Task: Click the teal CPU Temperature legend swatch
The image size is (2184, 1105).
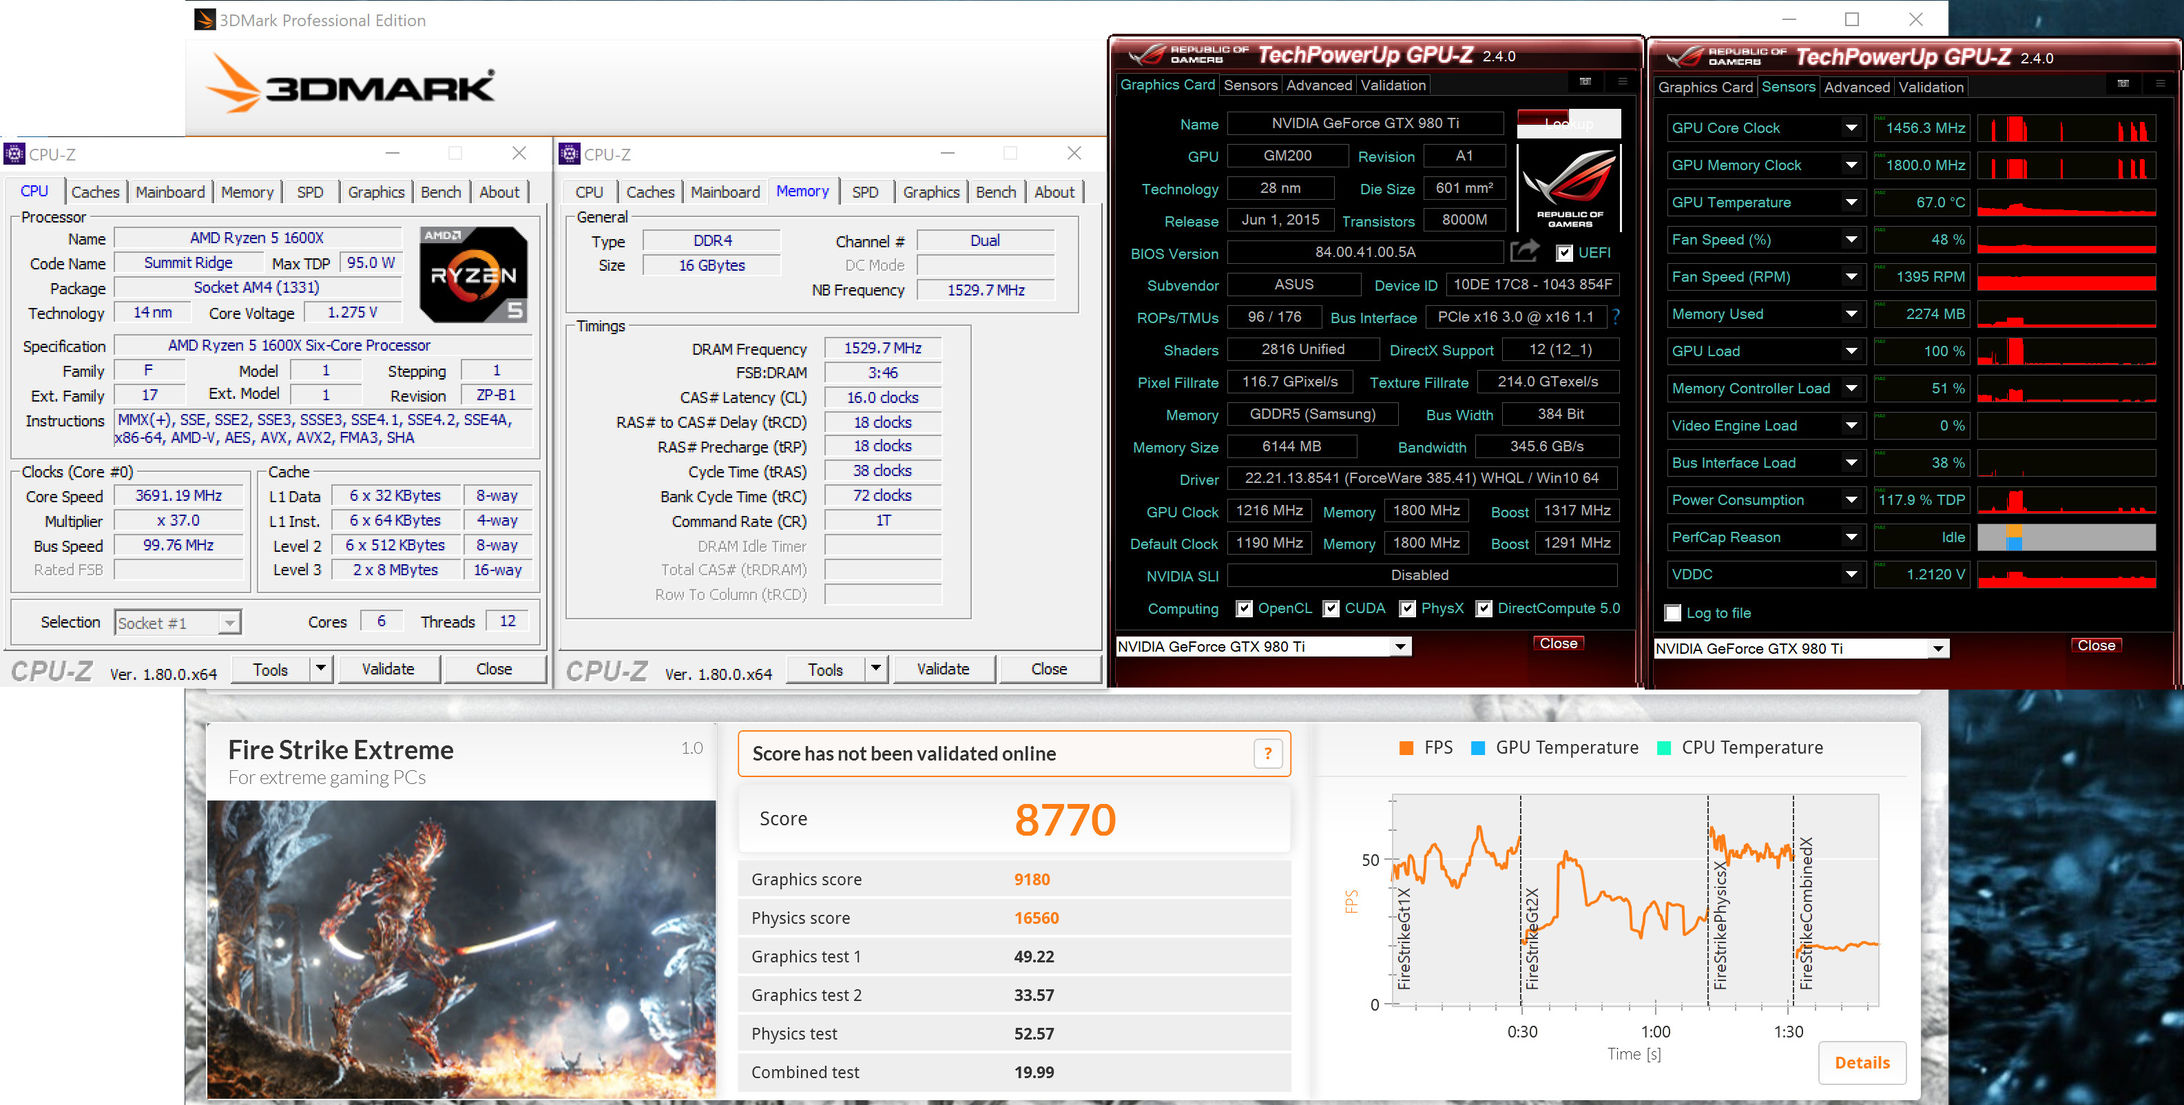Action: 1664,748
